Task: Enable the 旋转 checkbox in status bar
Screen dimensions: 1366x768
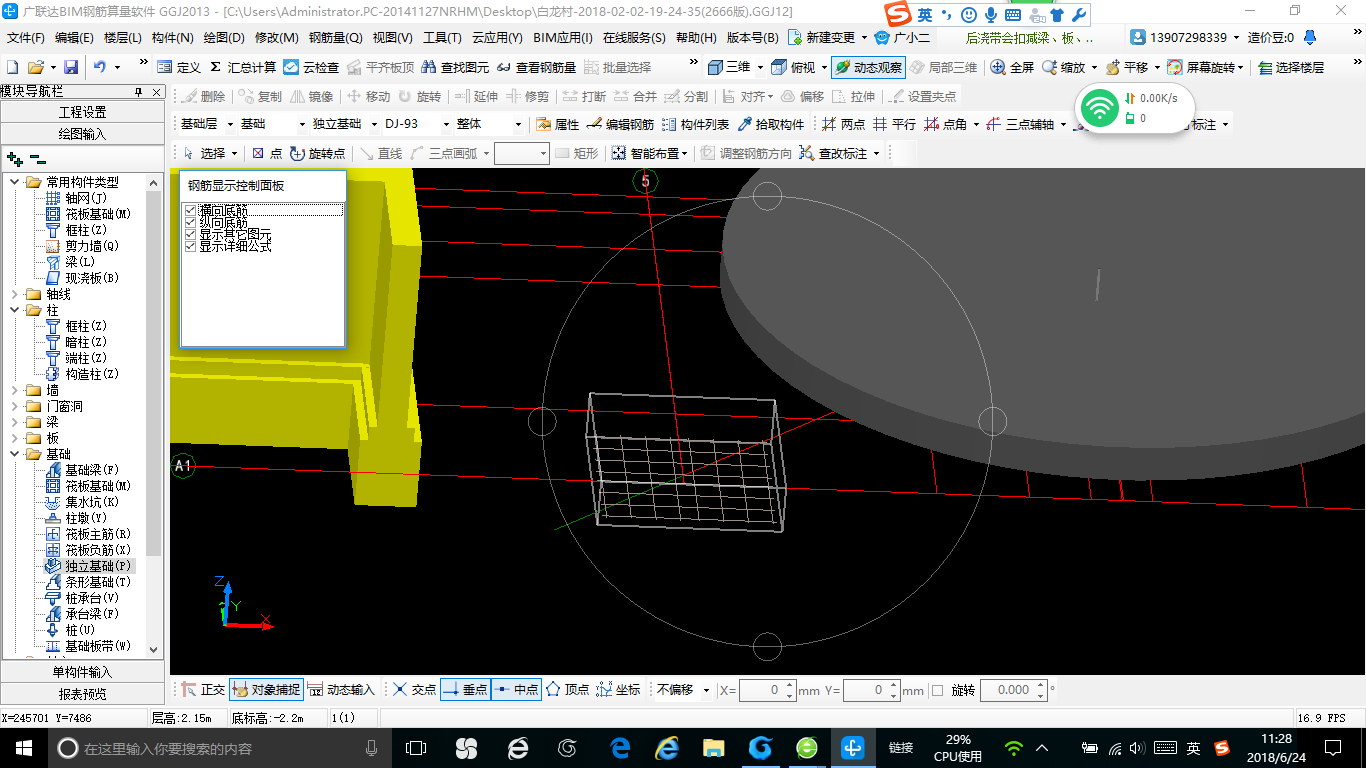Action: [x=937, y=690]
